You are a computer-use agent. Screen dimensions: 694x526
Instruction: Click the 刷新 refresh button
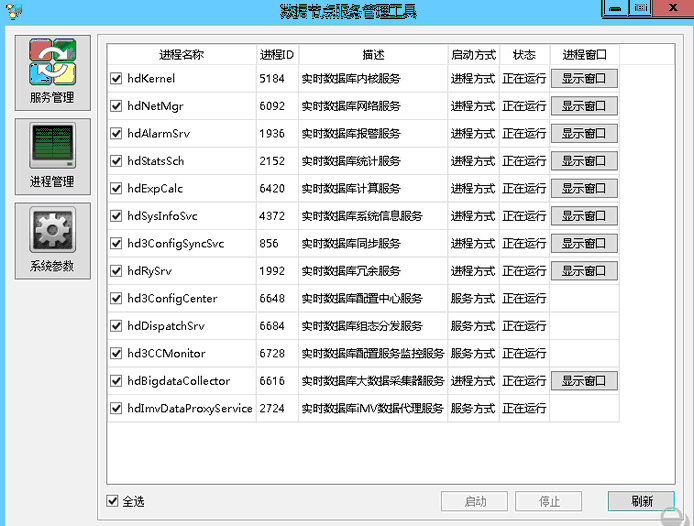641,501
